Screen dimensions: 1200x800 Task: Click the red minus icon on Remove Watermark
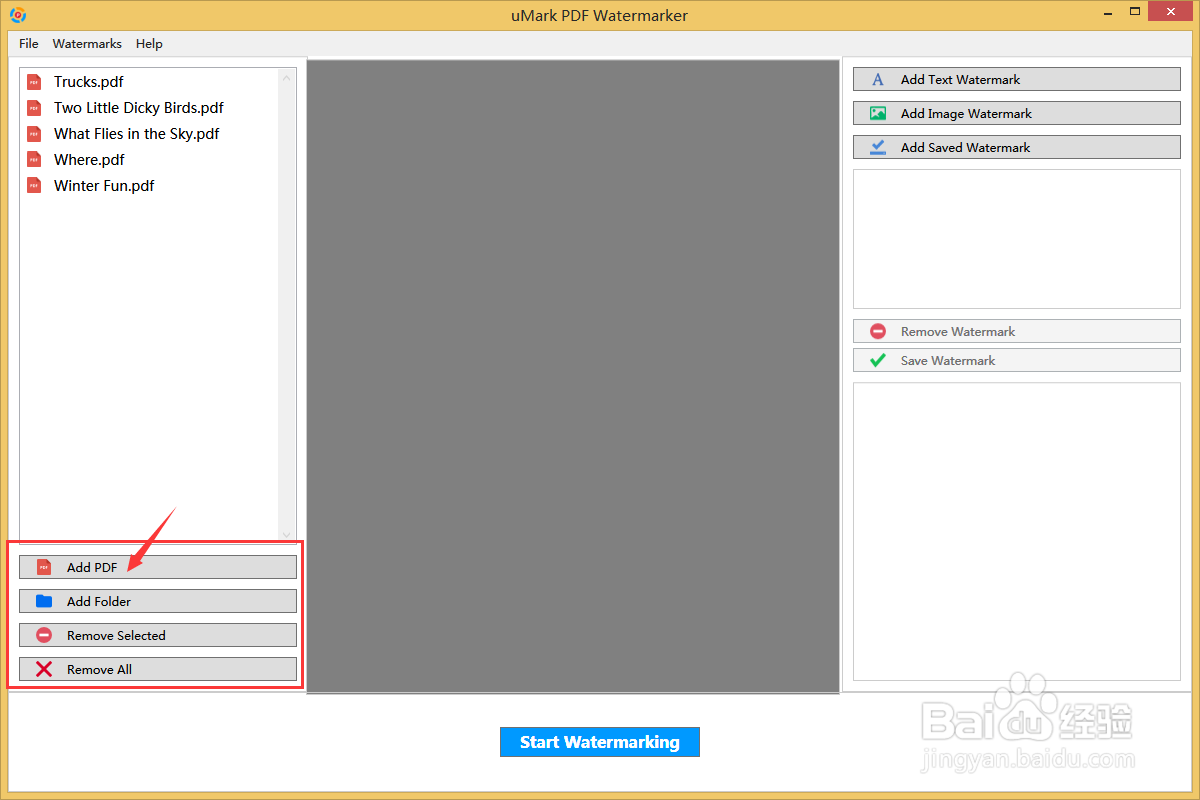[878, 331]
